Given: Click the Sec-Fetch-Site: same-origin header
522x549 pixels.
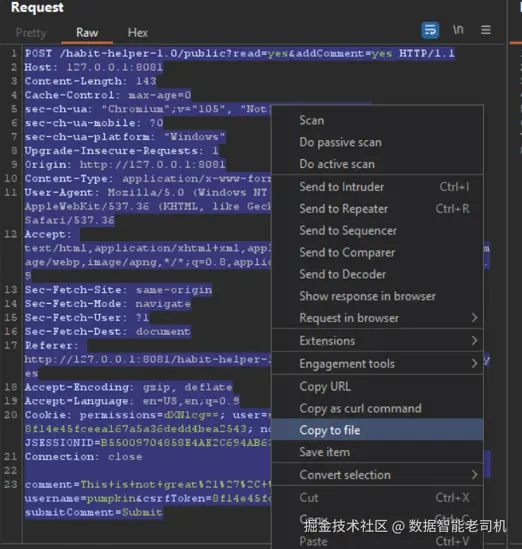Looking at the screenshot, I should coord(118,290).
